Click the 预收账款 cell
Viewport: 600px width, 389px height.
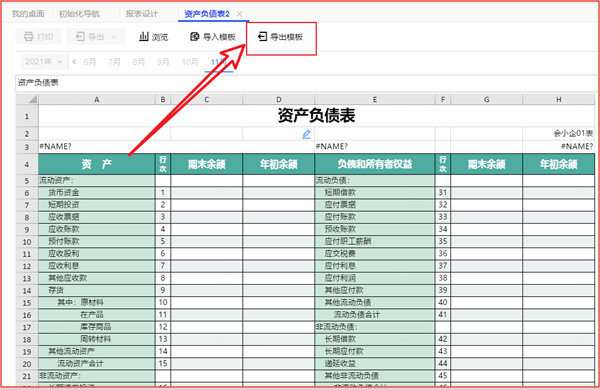375,229
